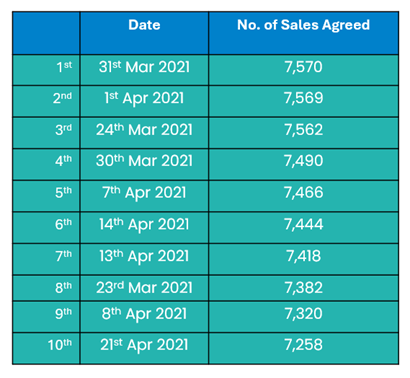Select the 7,320 sales value
This screenshot has height=378, width=410.
pos(303,314)
